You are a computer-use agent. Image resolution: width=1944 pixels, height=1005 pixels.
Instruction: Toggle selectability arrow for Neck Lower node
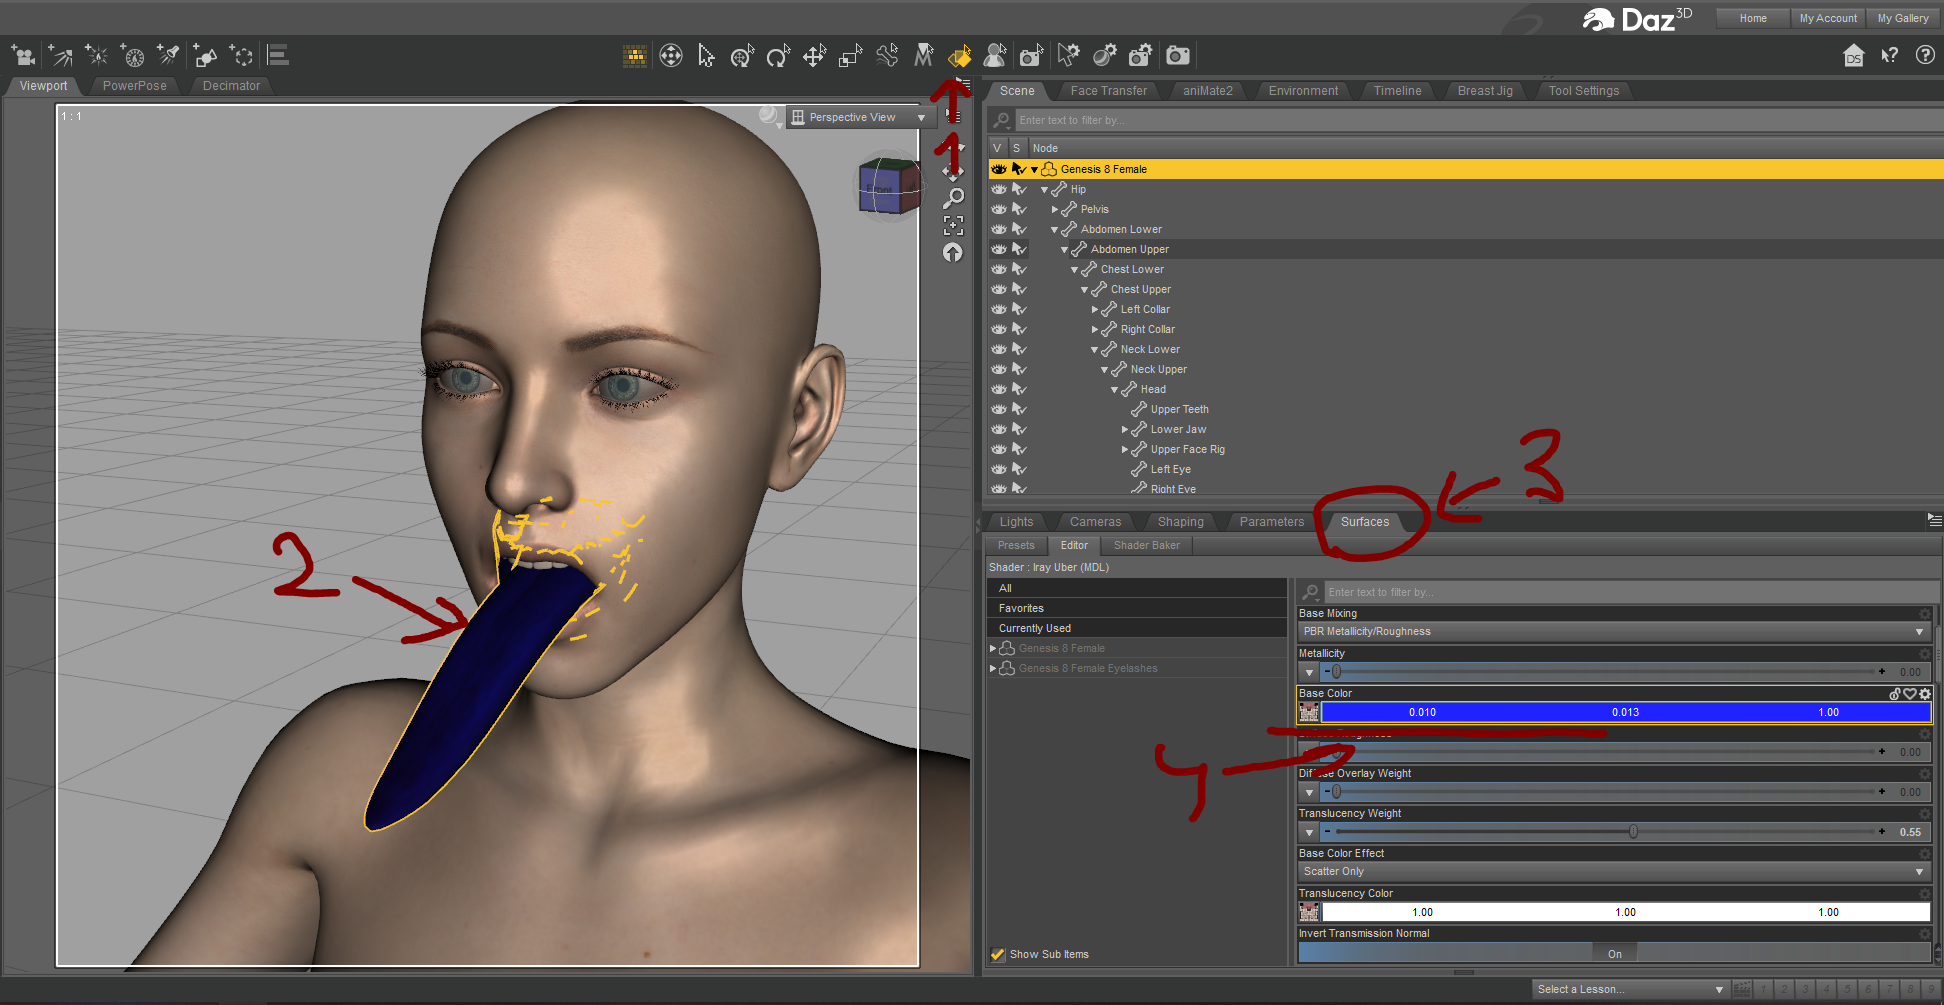click(1019, 349)
